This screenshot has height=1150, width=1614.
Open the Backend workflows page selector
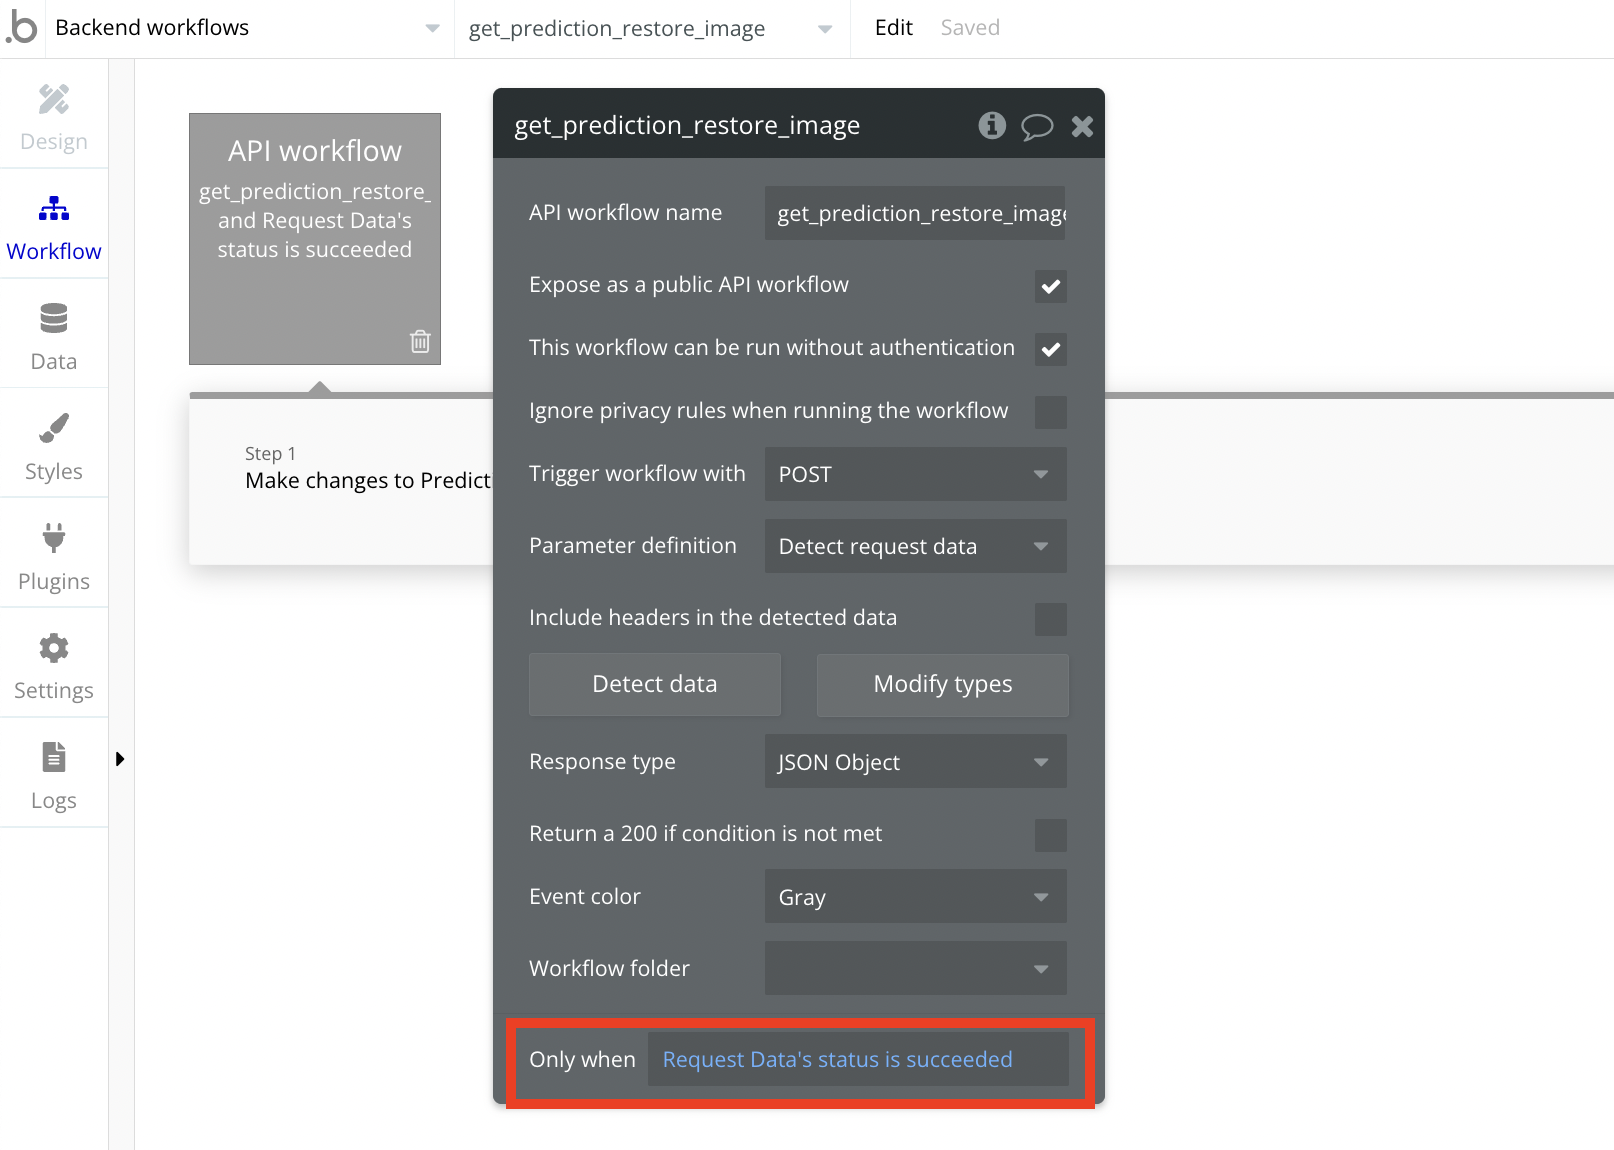(246, 28)
